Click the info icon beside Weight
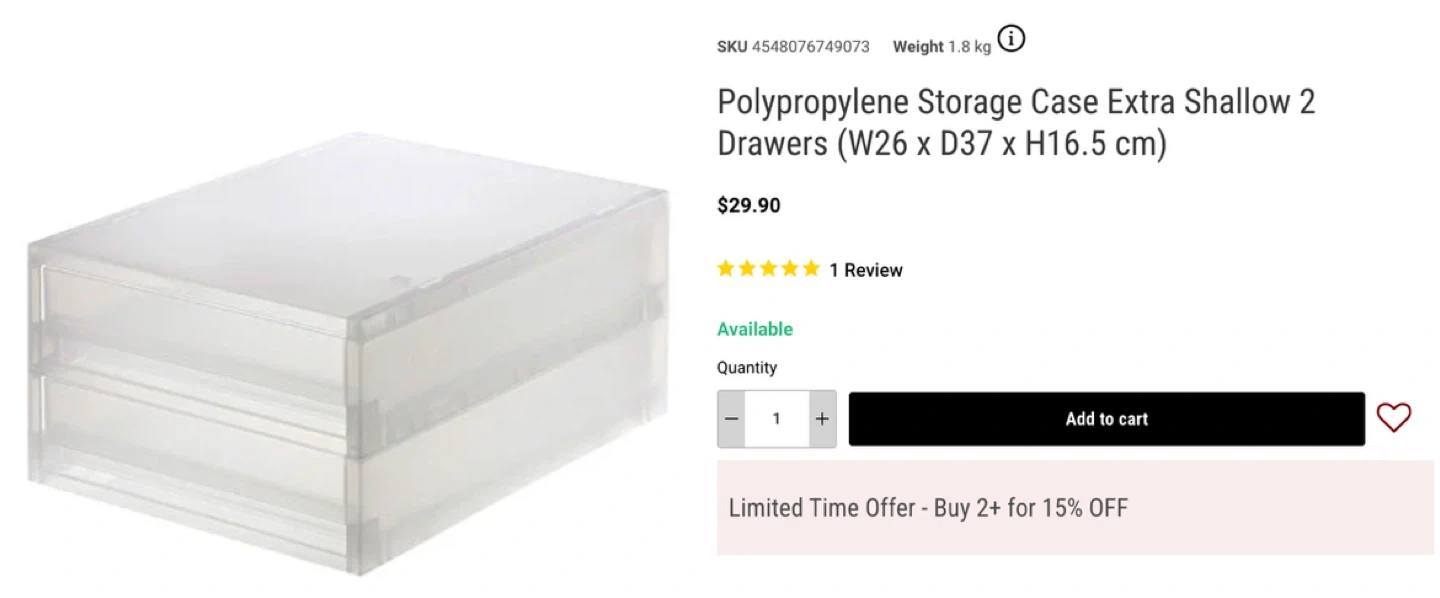This screenshot has width=1440, height=598. (1012, 40)
